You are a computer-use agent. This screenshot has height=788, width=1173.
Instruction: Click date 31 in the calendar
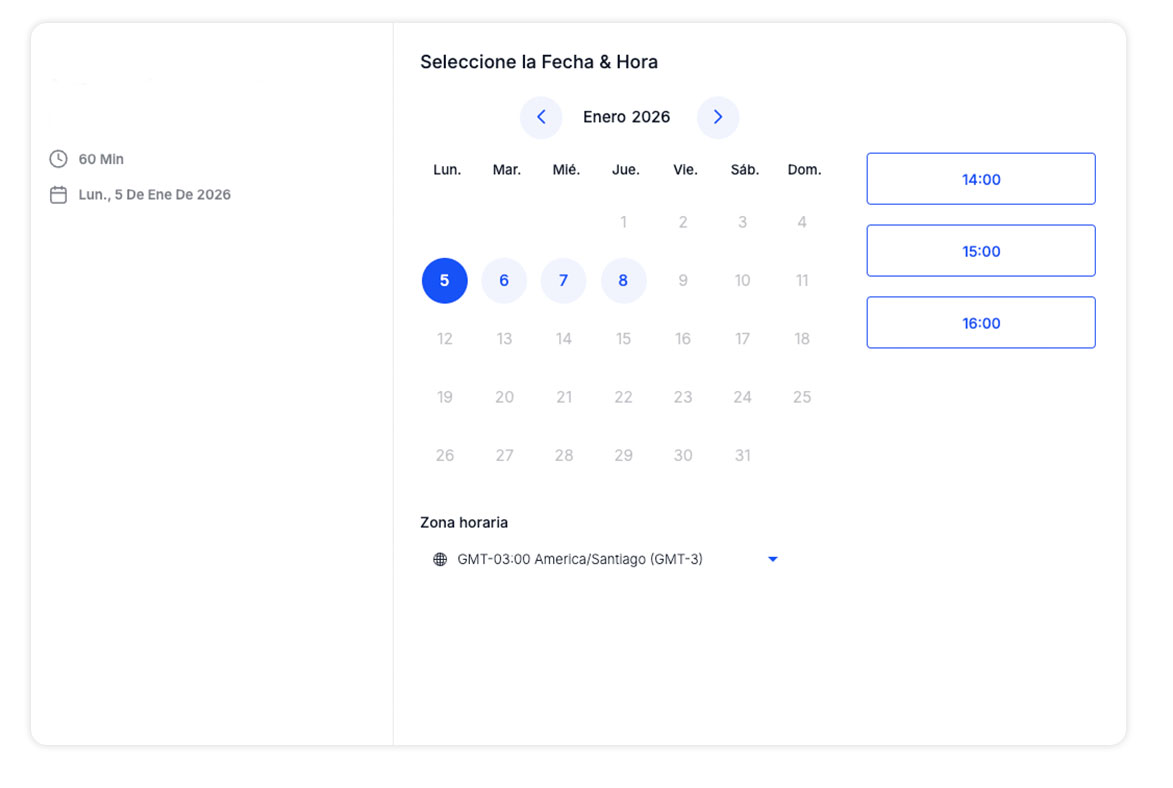(742, 456)
